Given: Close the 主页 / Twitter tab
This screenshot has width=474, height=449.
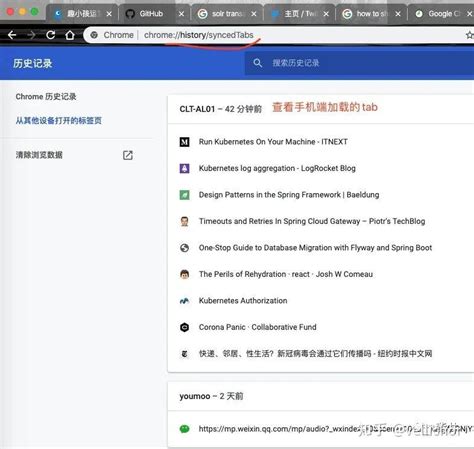Looking at the screenshot, I should click(326, 14).
